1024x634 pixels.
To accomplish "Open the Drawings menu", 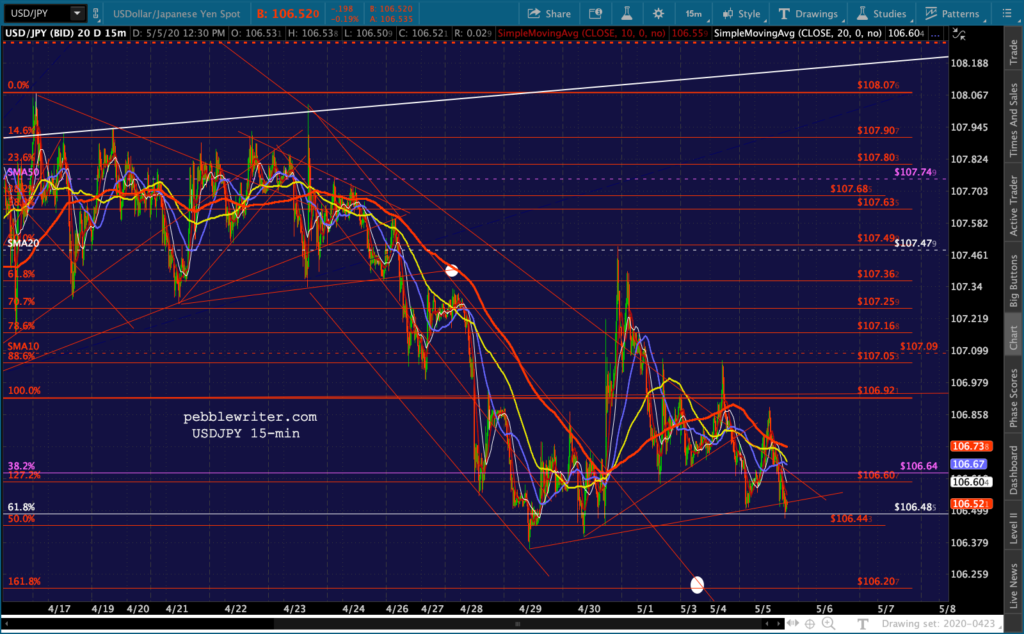I will (x=809, y=13).
